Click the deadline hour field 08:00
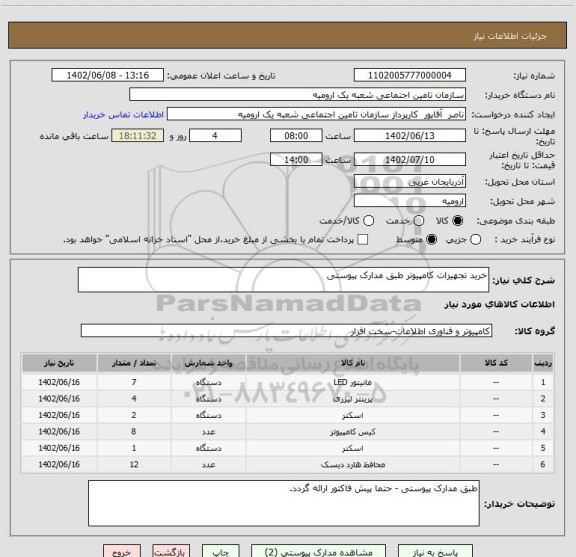Viewport: 576px width, 557px height. coord(296,136)
